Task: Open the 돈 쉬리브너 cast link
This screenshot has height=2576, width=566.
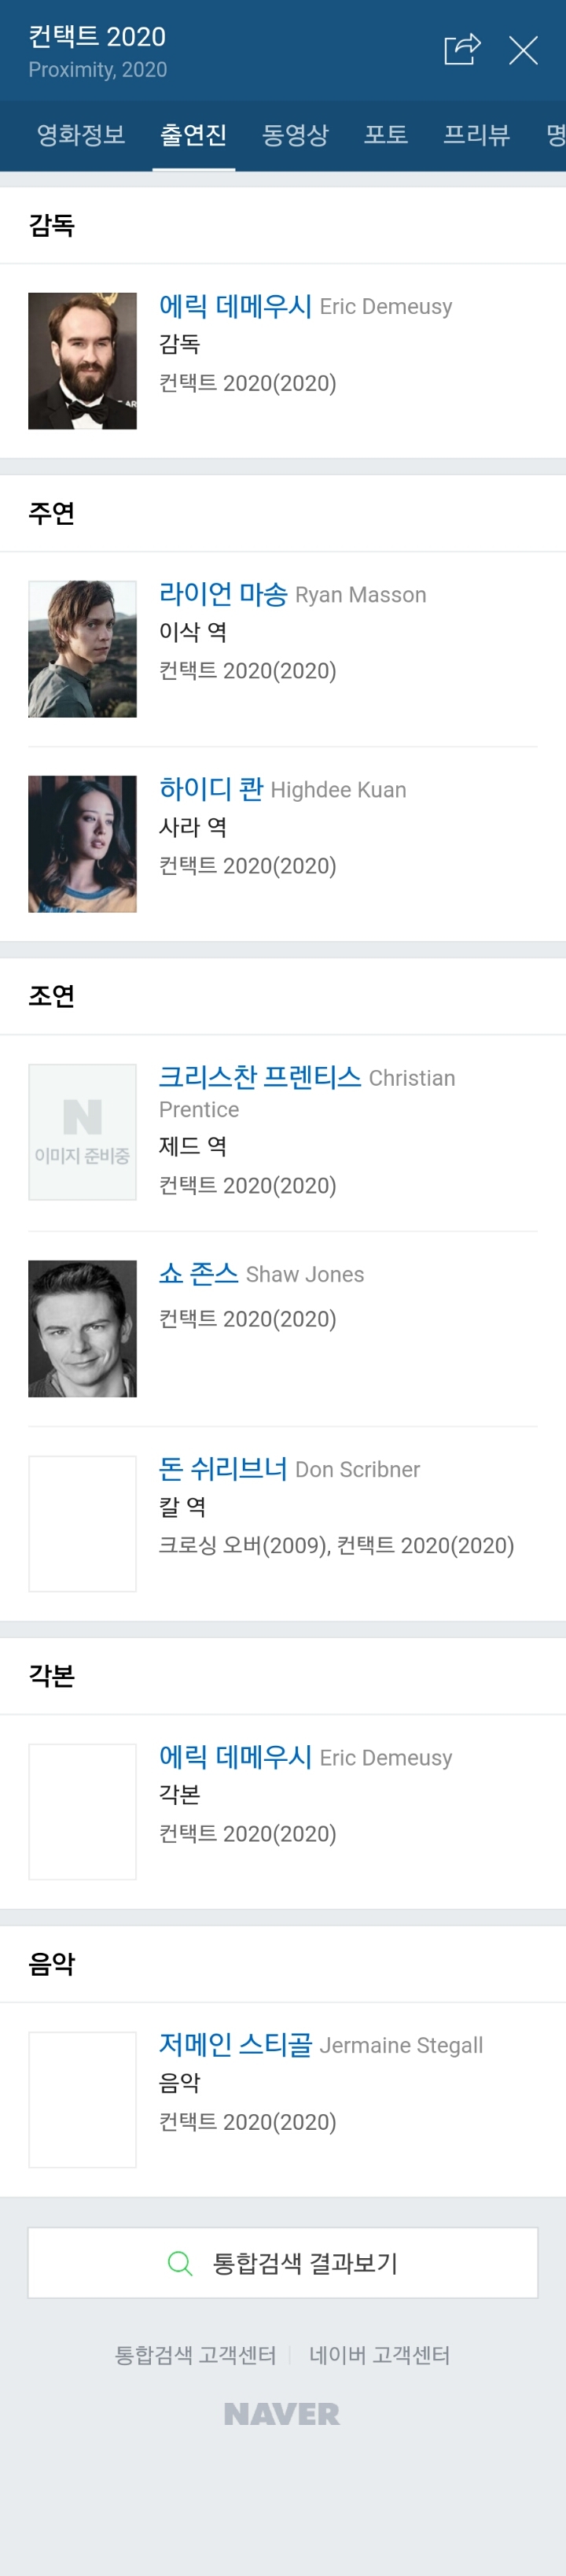Action: [x=223, y=1468]
